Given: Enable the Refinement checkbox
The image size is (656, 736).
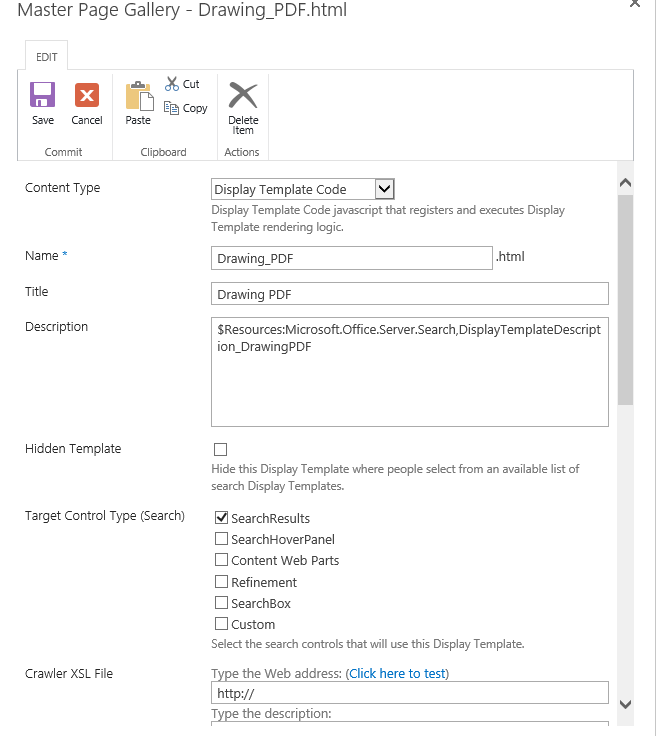Looking at the screenshot, I should click(221, 581).
